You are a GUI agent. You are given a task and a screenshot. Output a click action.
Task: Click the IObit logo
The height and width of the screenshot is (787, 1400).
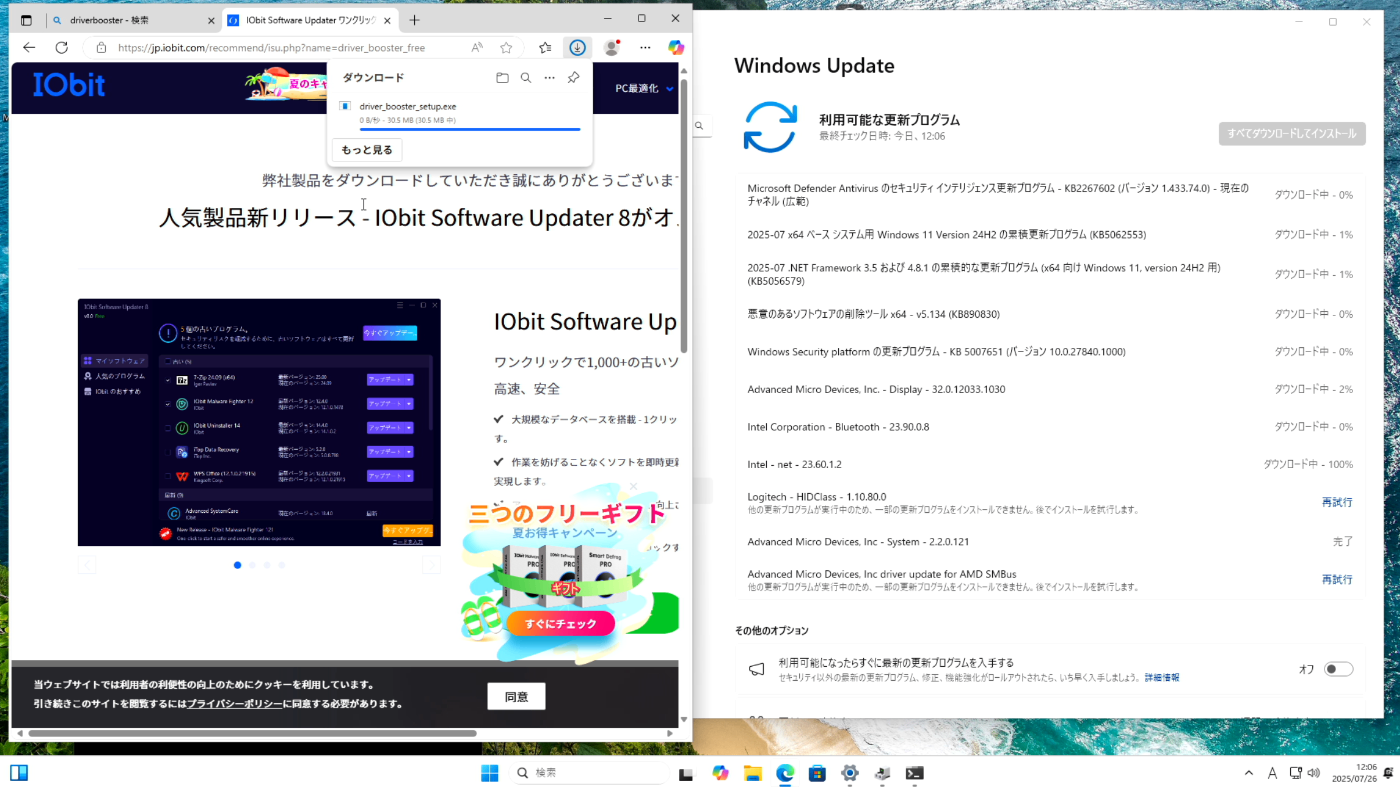tap(69, 85)
